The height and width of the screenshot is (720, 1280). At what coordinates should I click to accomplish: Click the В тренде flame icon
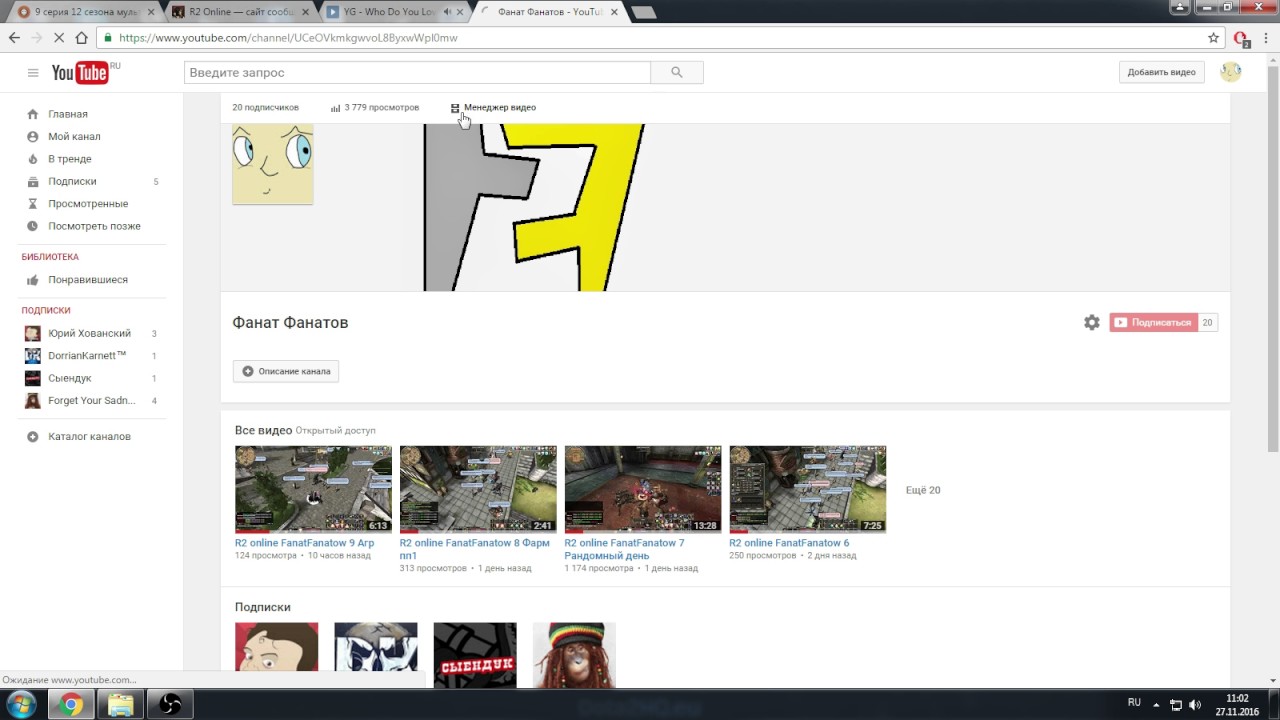33,159
